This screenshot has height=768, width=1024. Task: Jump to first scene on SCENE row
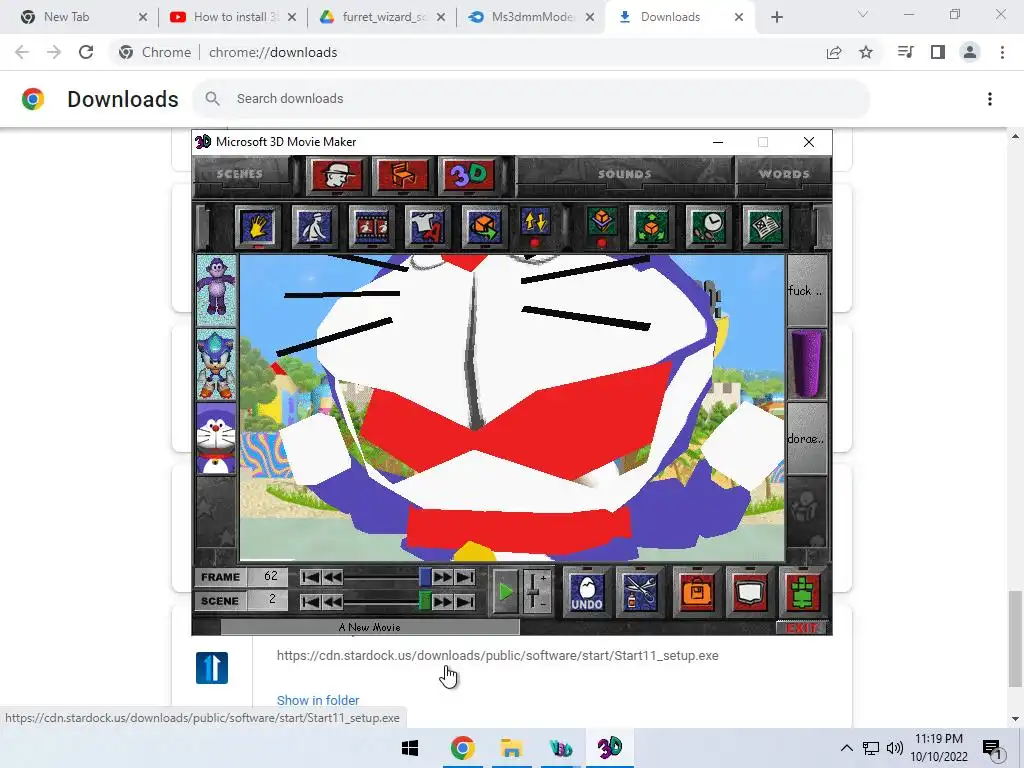(311, 601)
